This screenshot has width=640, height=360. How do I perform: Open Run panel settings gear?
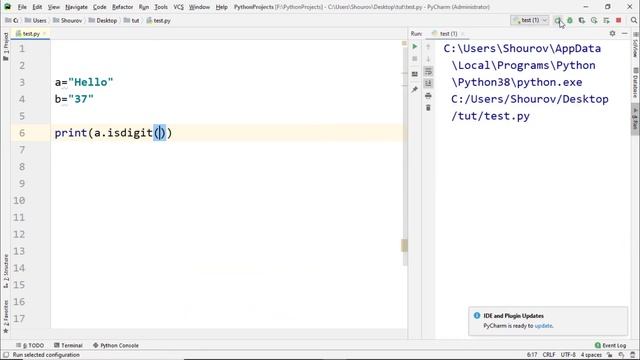pyautogui.click(x=612, y=33)
